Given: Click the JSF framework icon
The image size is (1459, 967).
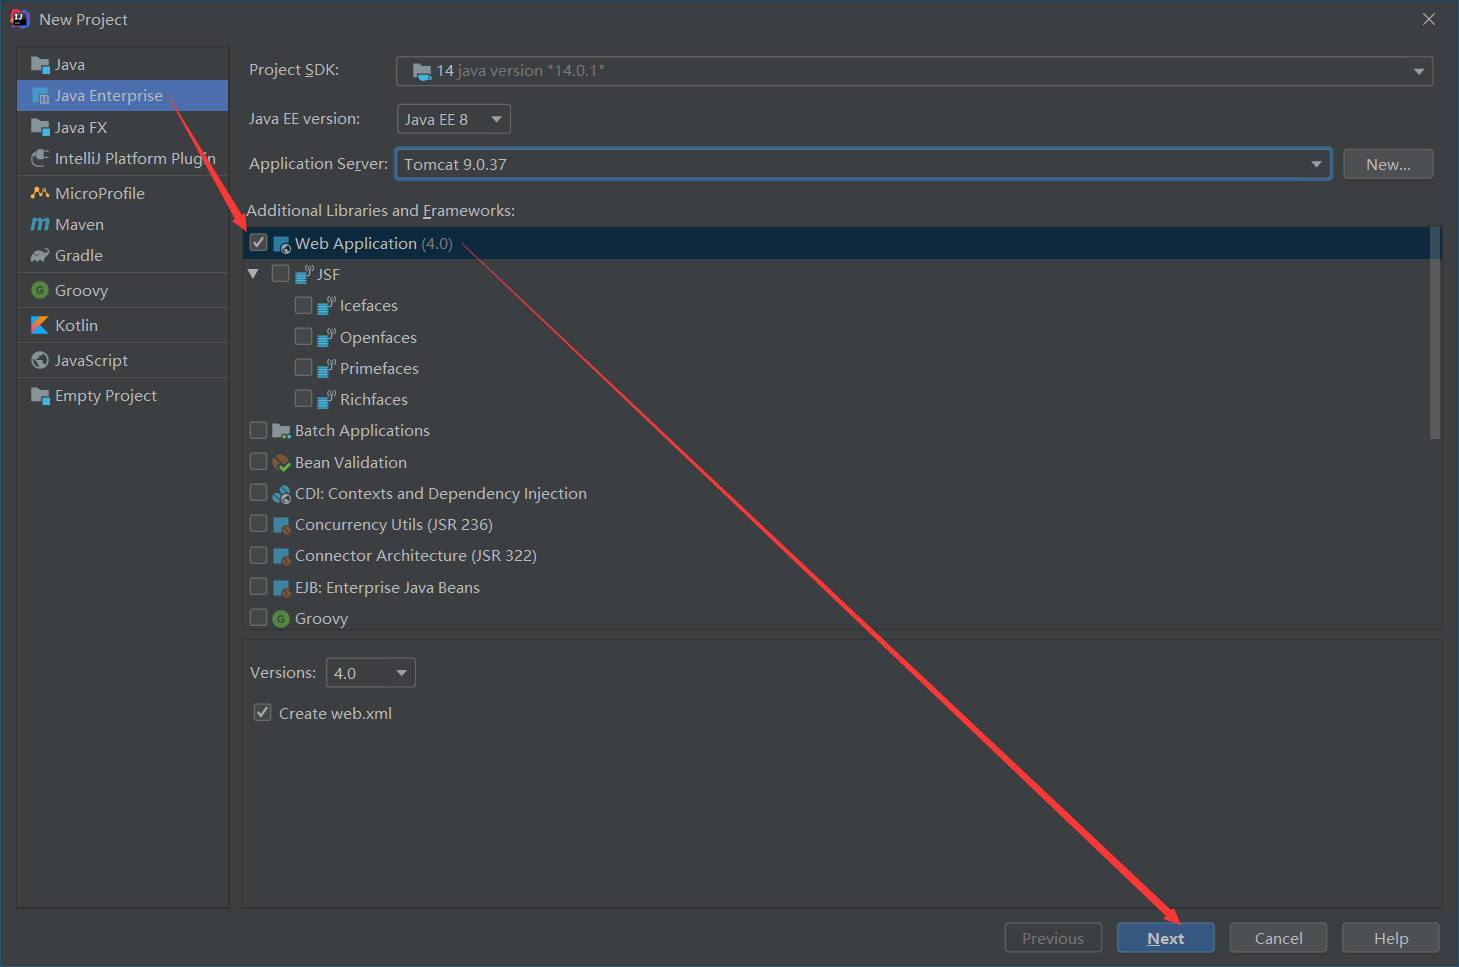Looking at the screenshot, I should 305,274.
